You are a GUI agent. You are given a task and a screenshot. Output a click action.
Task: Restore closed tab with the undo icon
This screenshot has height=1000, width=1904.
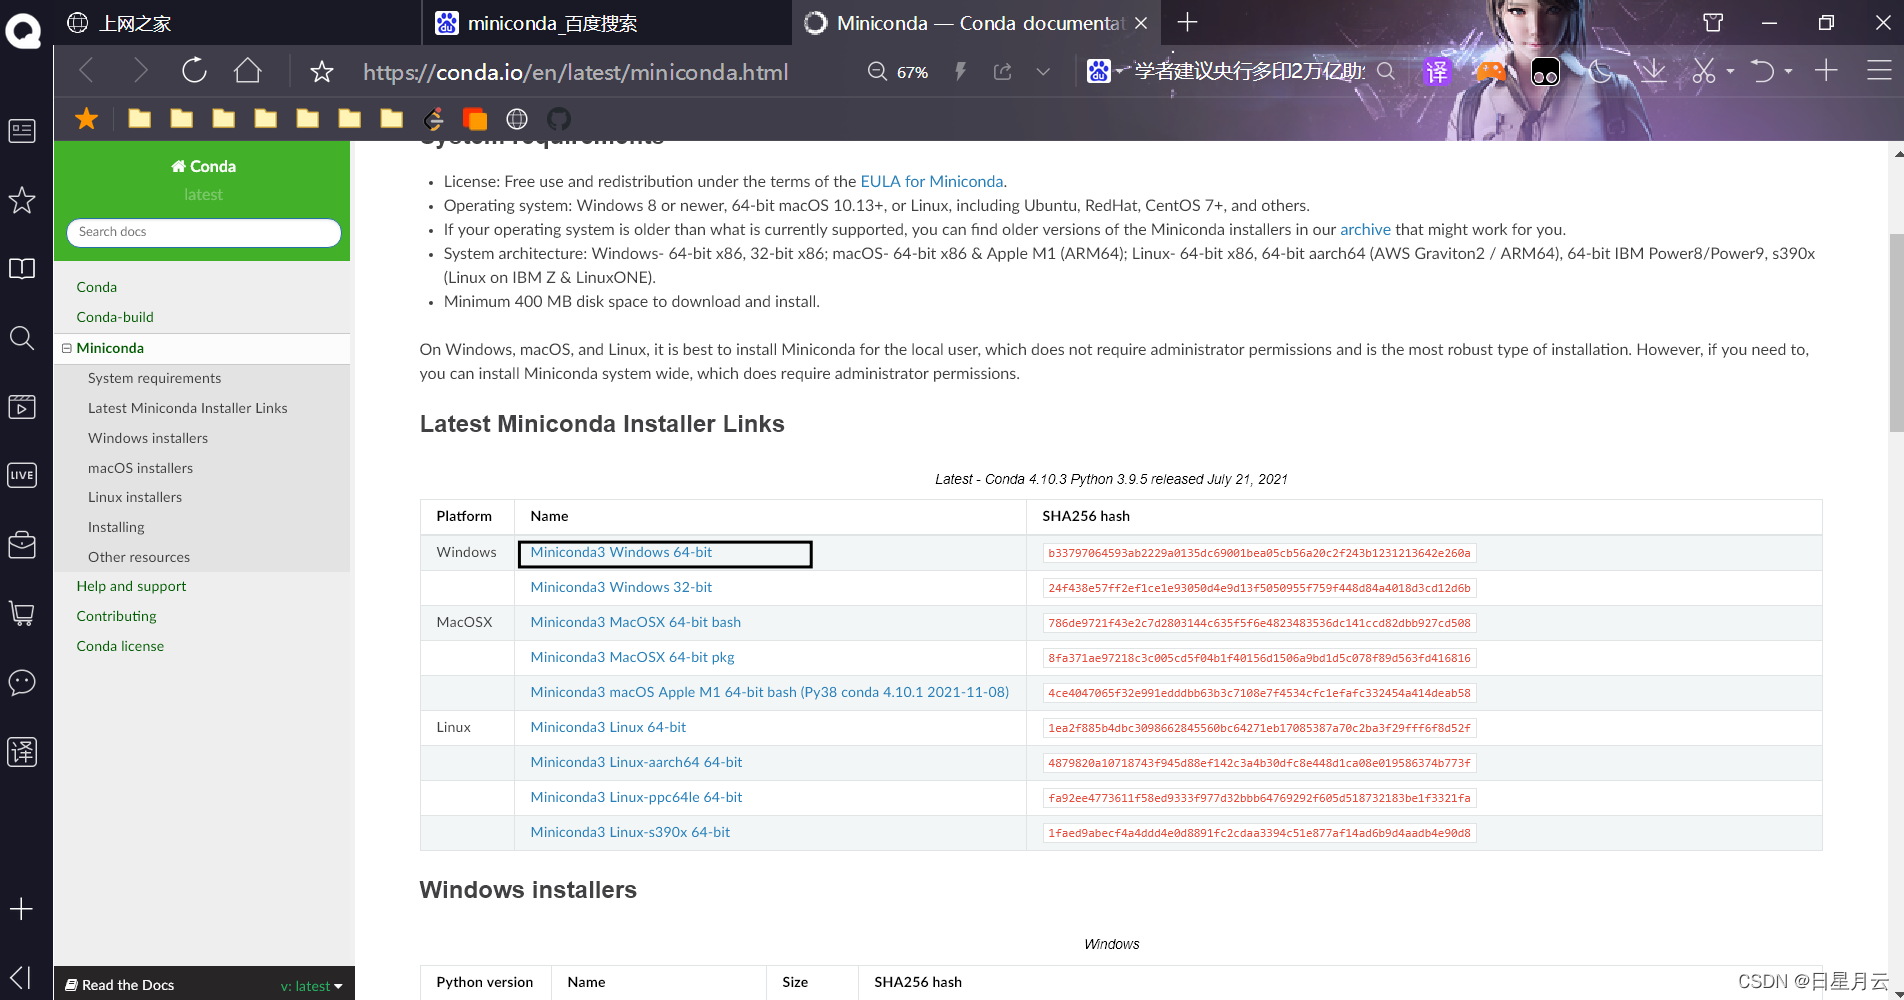click(1762, 71)
